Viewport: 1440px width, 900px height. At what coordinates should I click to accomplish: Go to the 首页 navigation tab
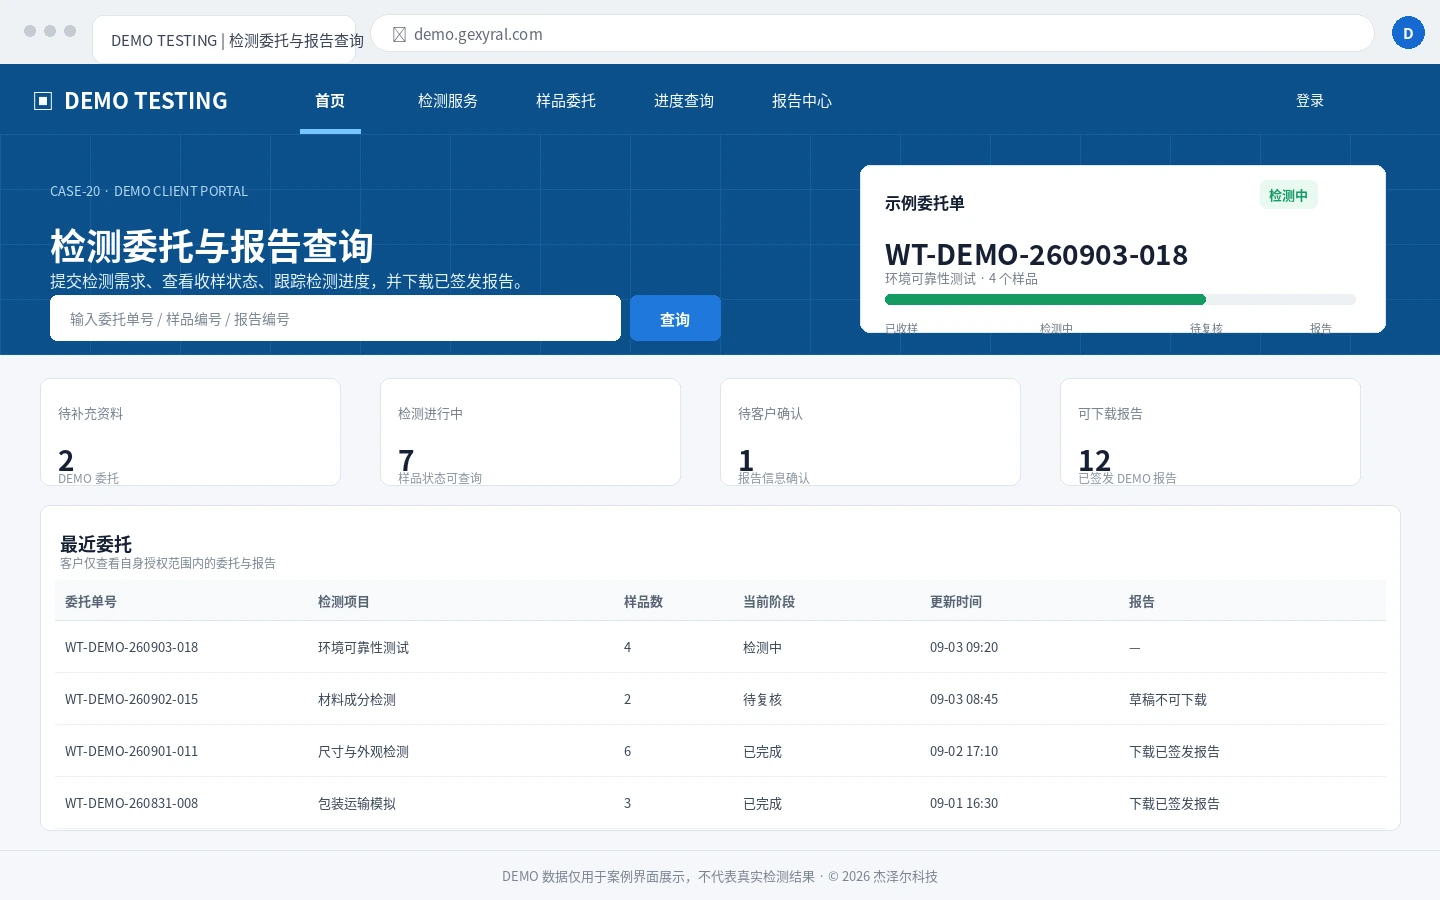(x=330, y=101)
